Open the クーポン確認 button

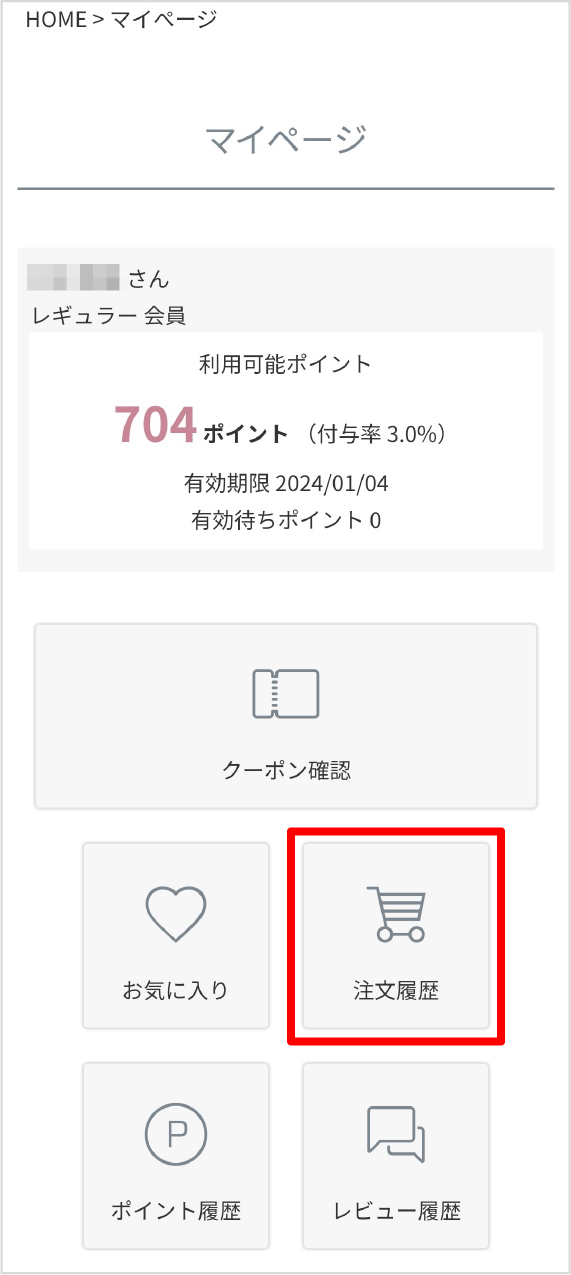coord(286,716)
